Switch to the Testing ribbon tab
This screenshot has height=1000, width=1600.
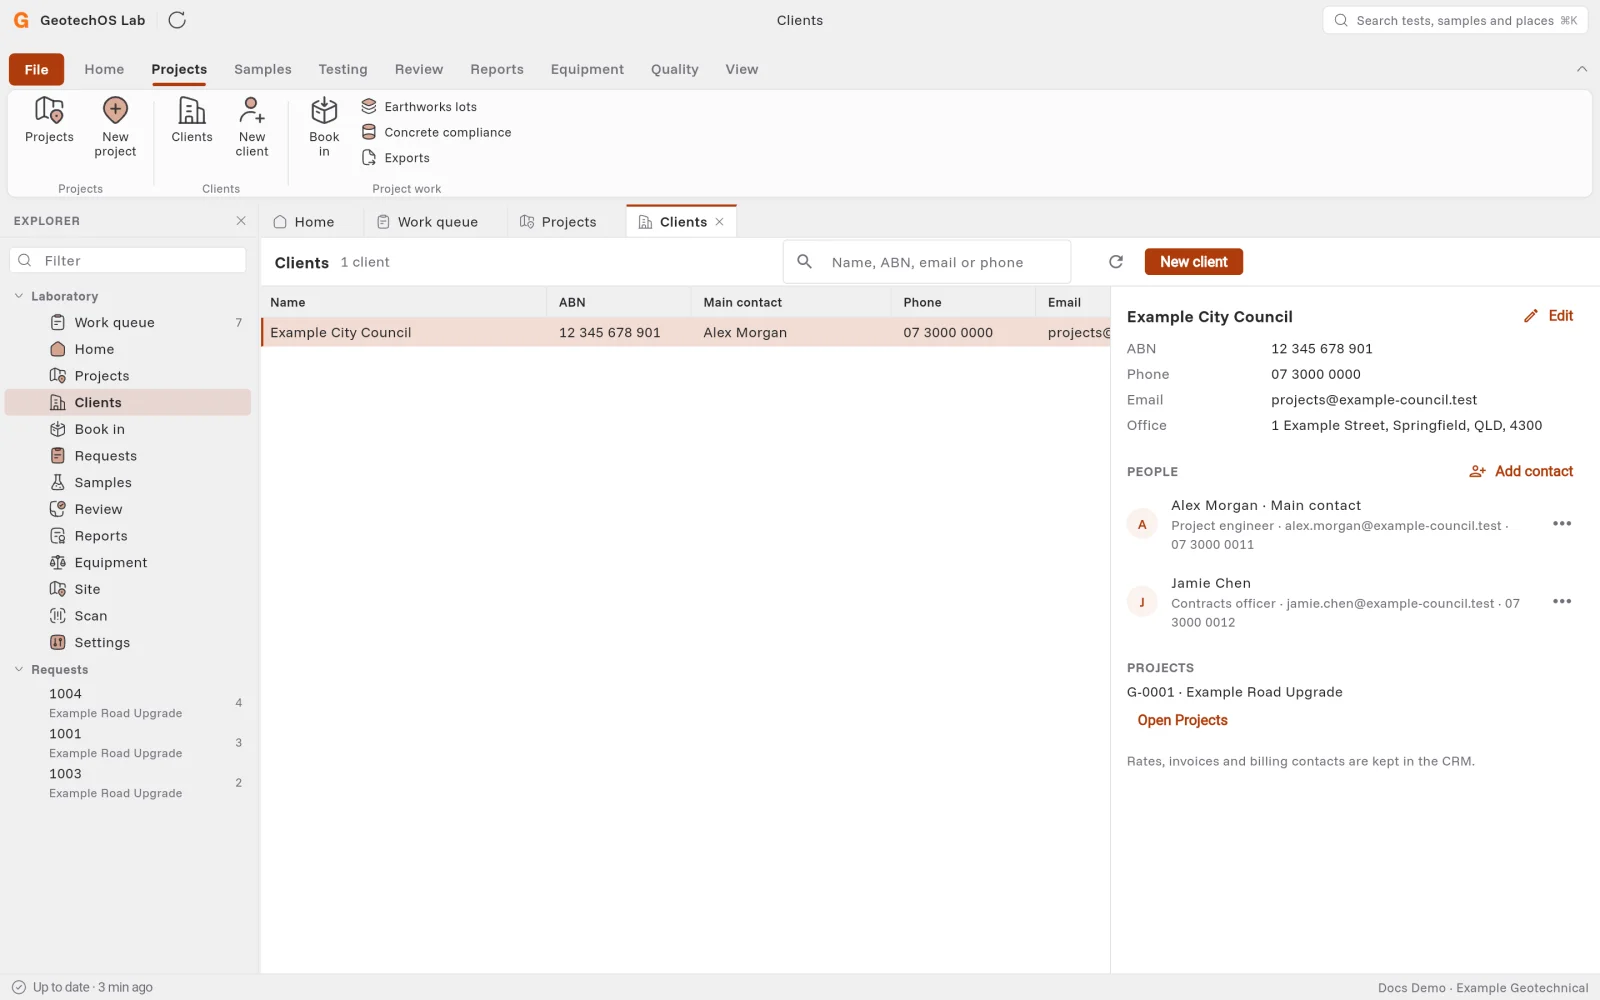tap(343, 69)
